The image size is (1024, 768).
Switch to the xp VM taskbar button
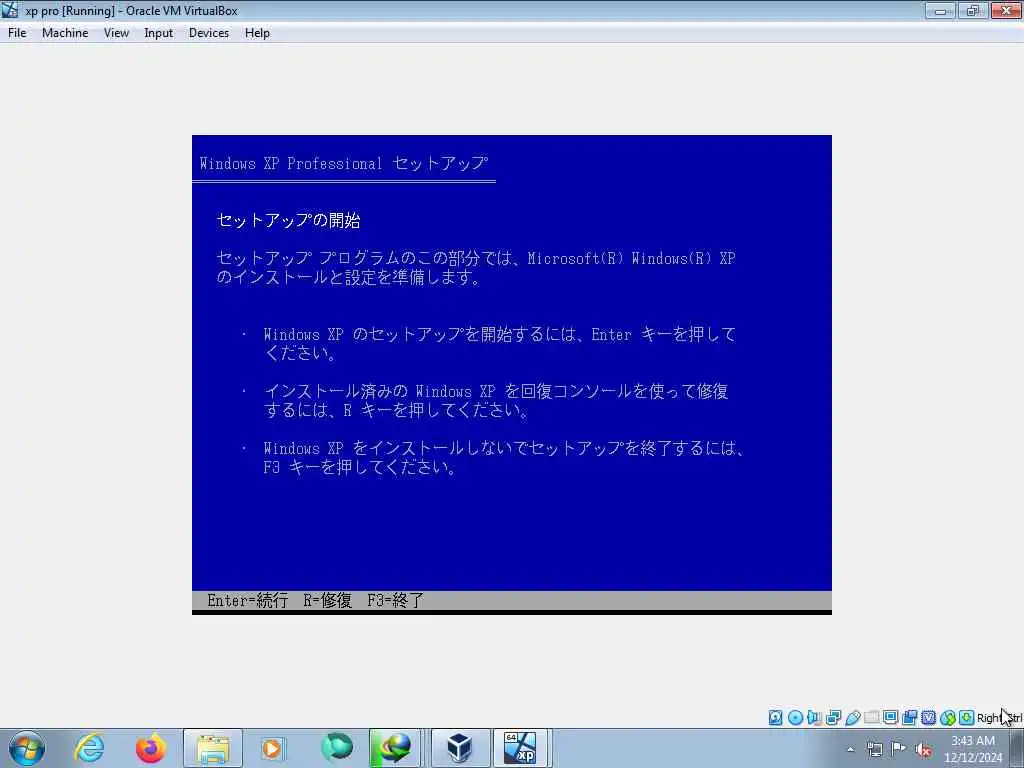click(x=520, y=748)
